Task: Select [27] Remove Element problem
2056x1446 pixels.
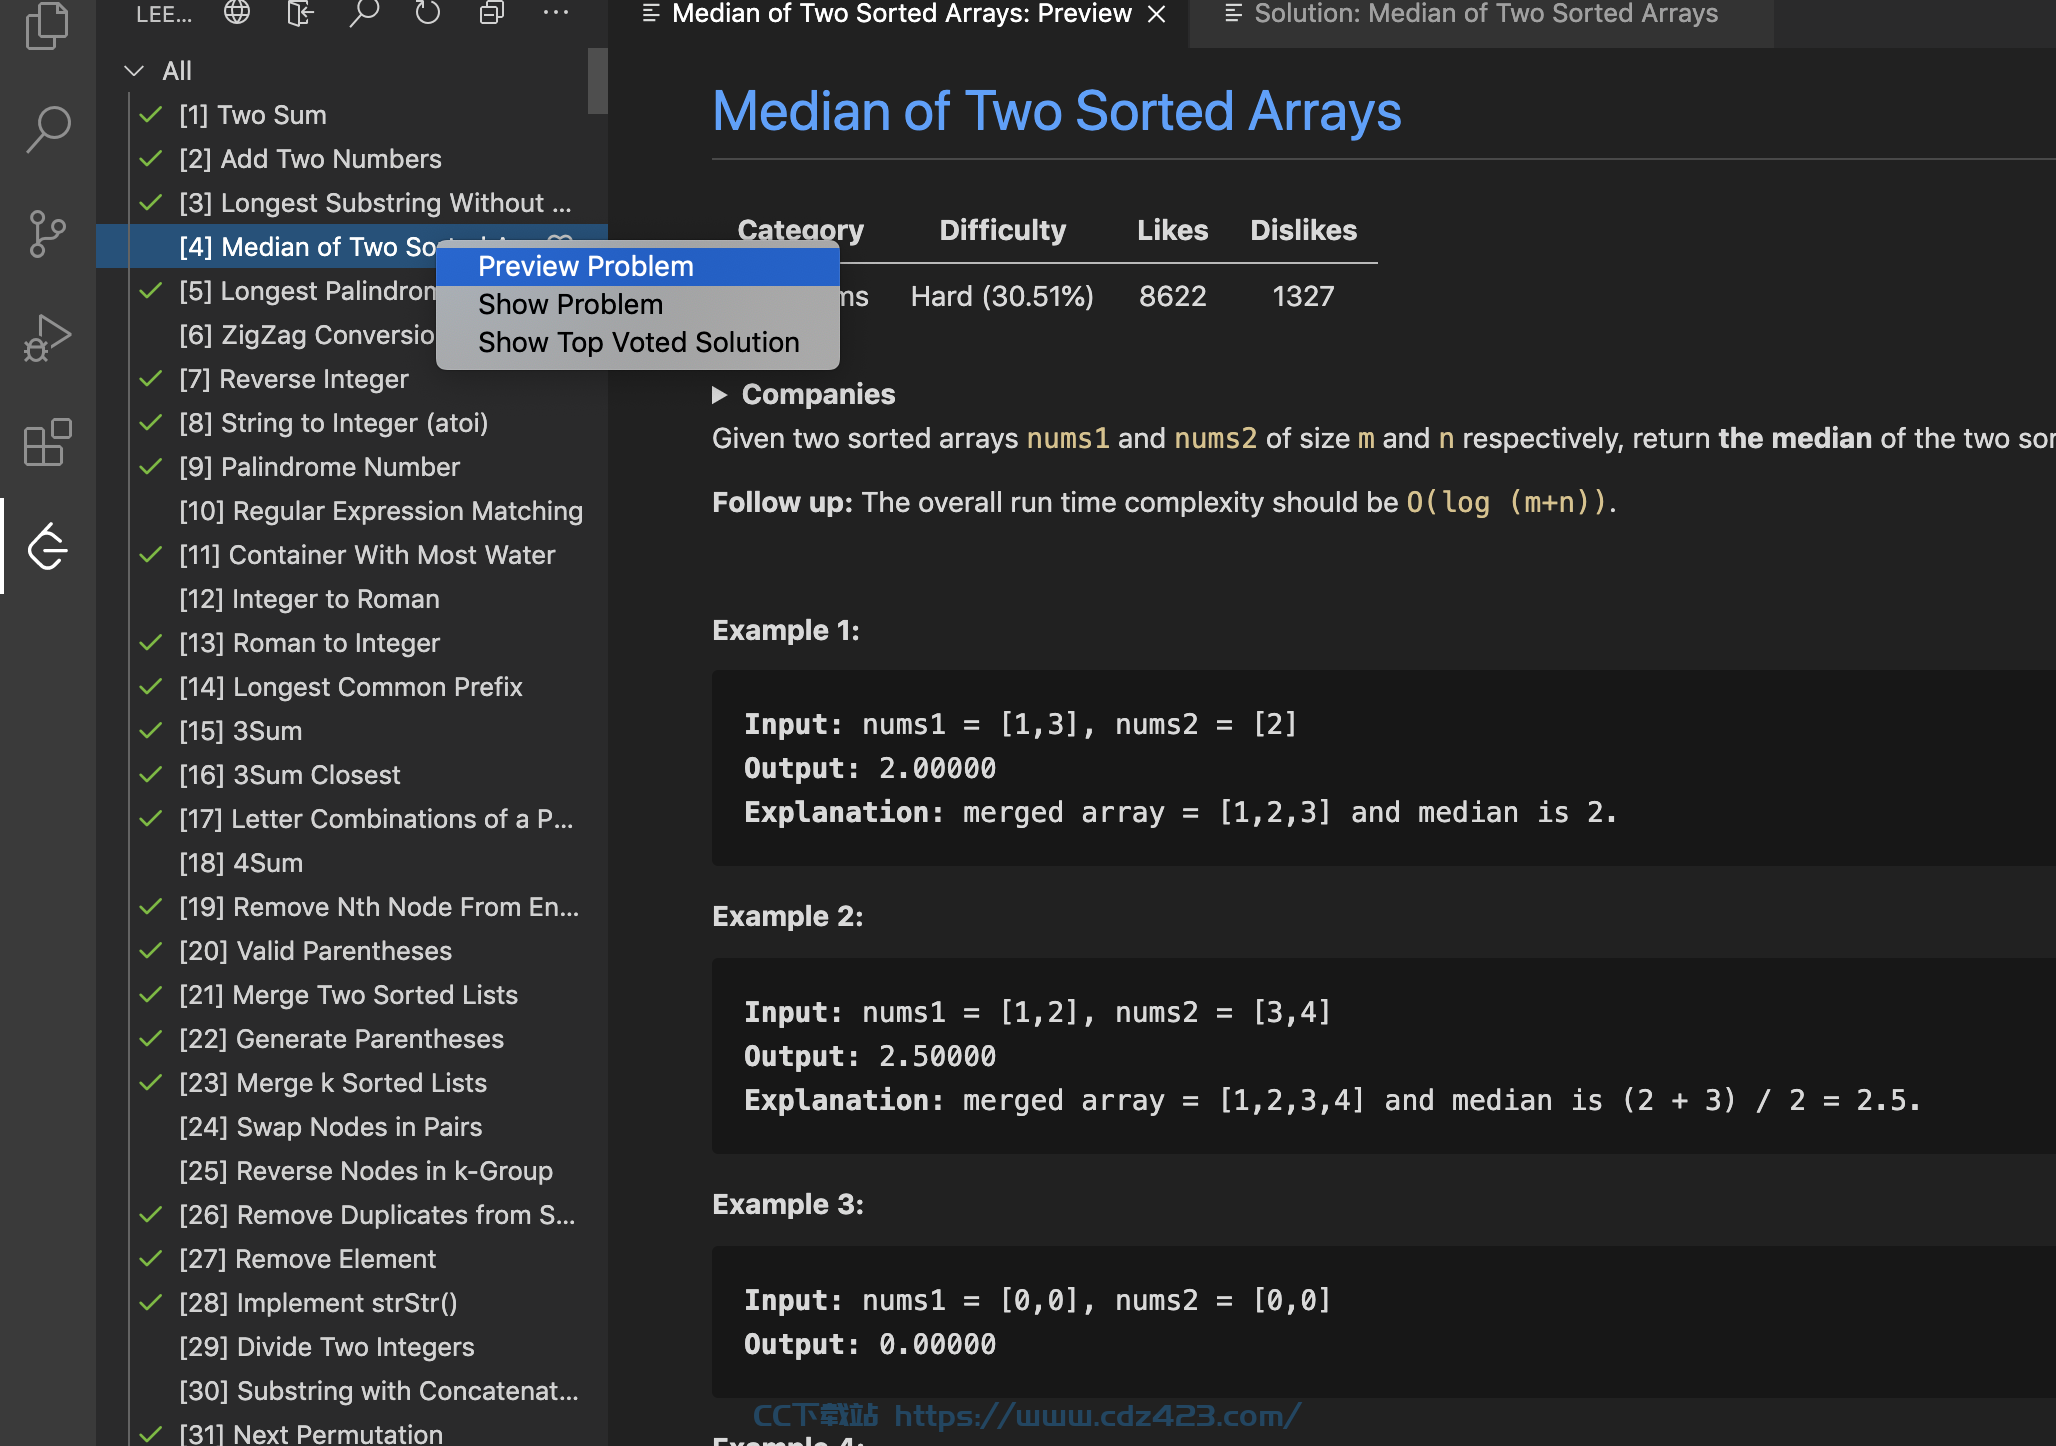Action: click(352, 1259)
